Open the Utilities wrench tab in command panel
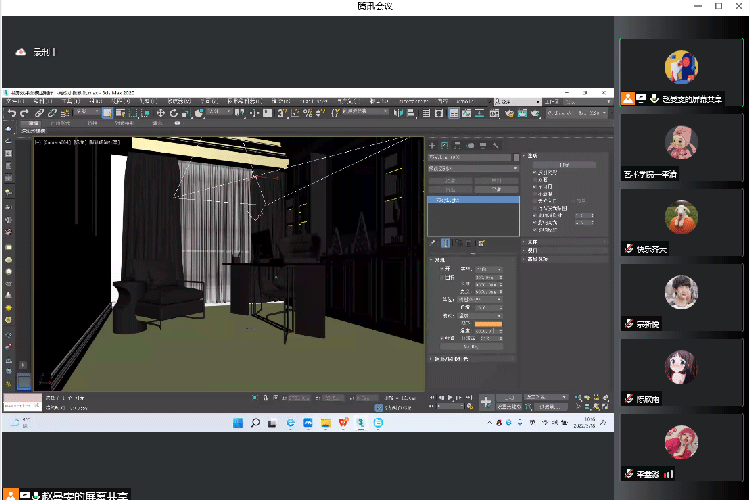This screenshot has height=500, width=750. click(497, 146)
